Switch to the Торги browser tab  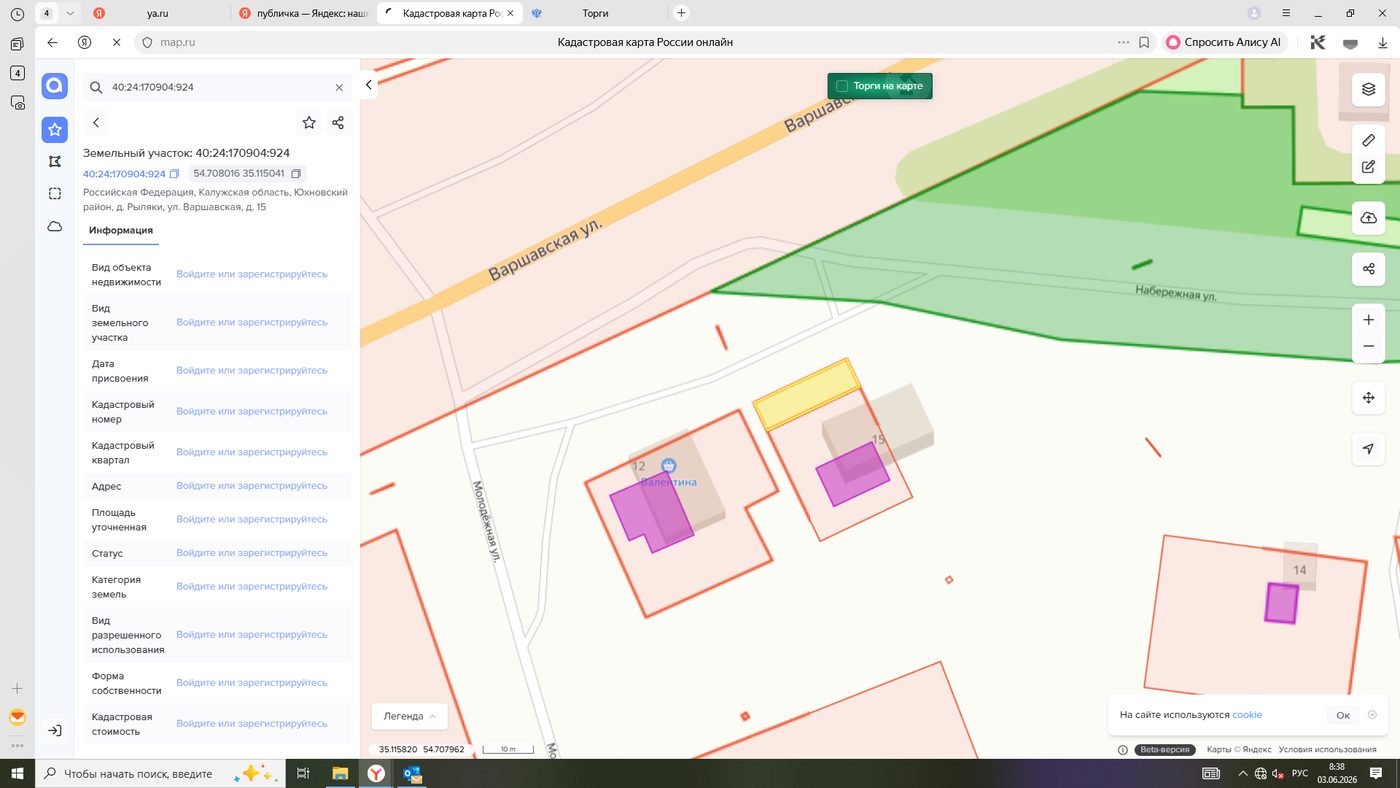point(595,13)
